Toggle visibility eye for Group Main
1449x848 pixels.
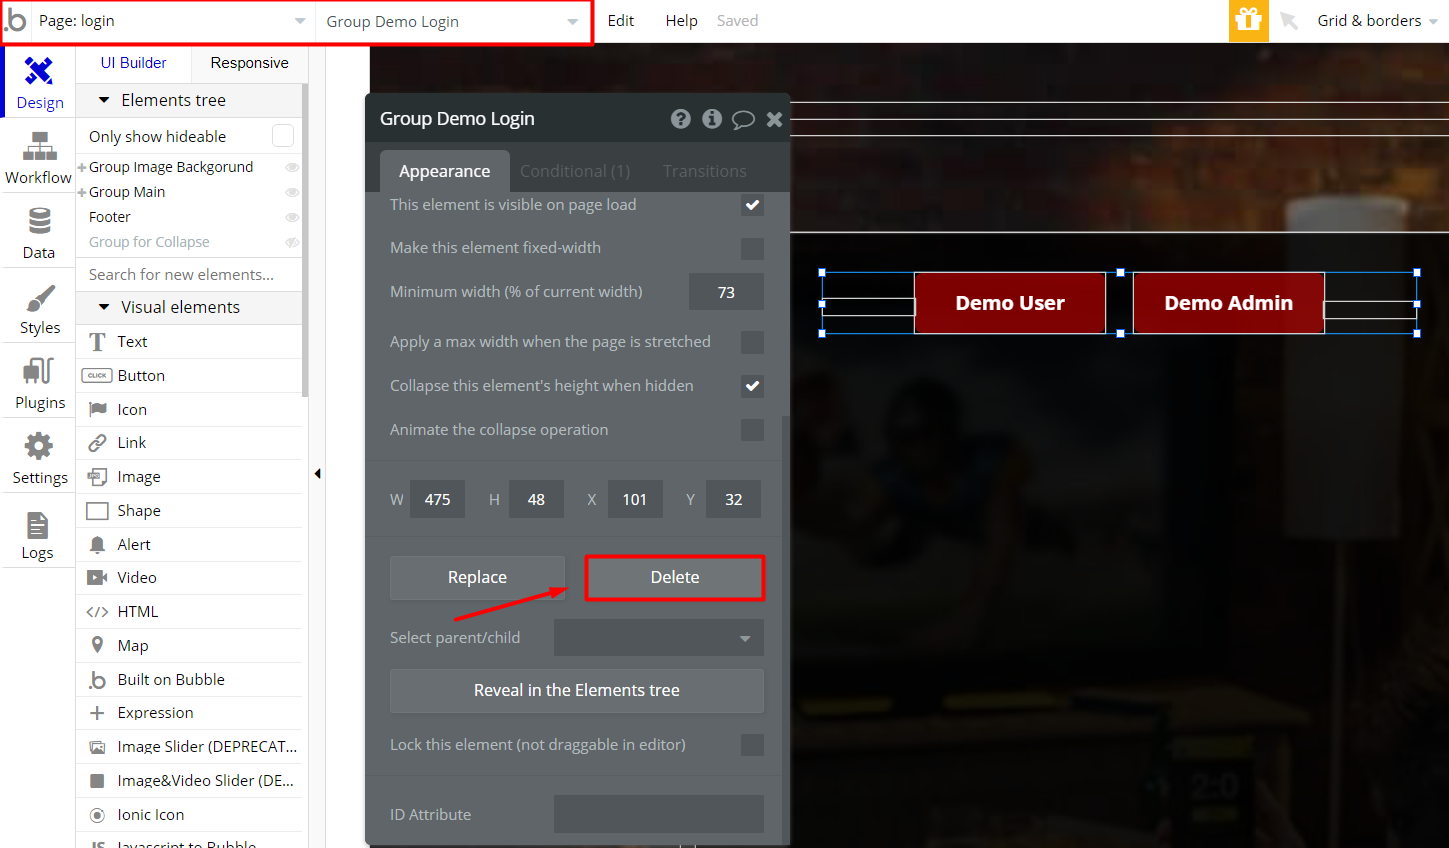click(292, 192)
